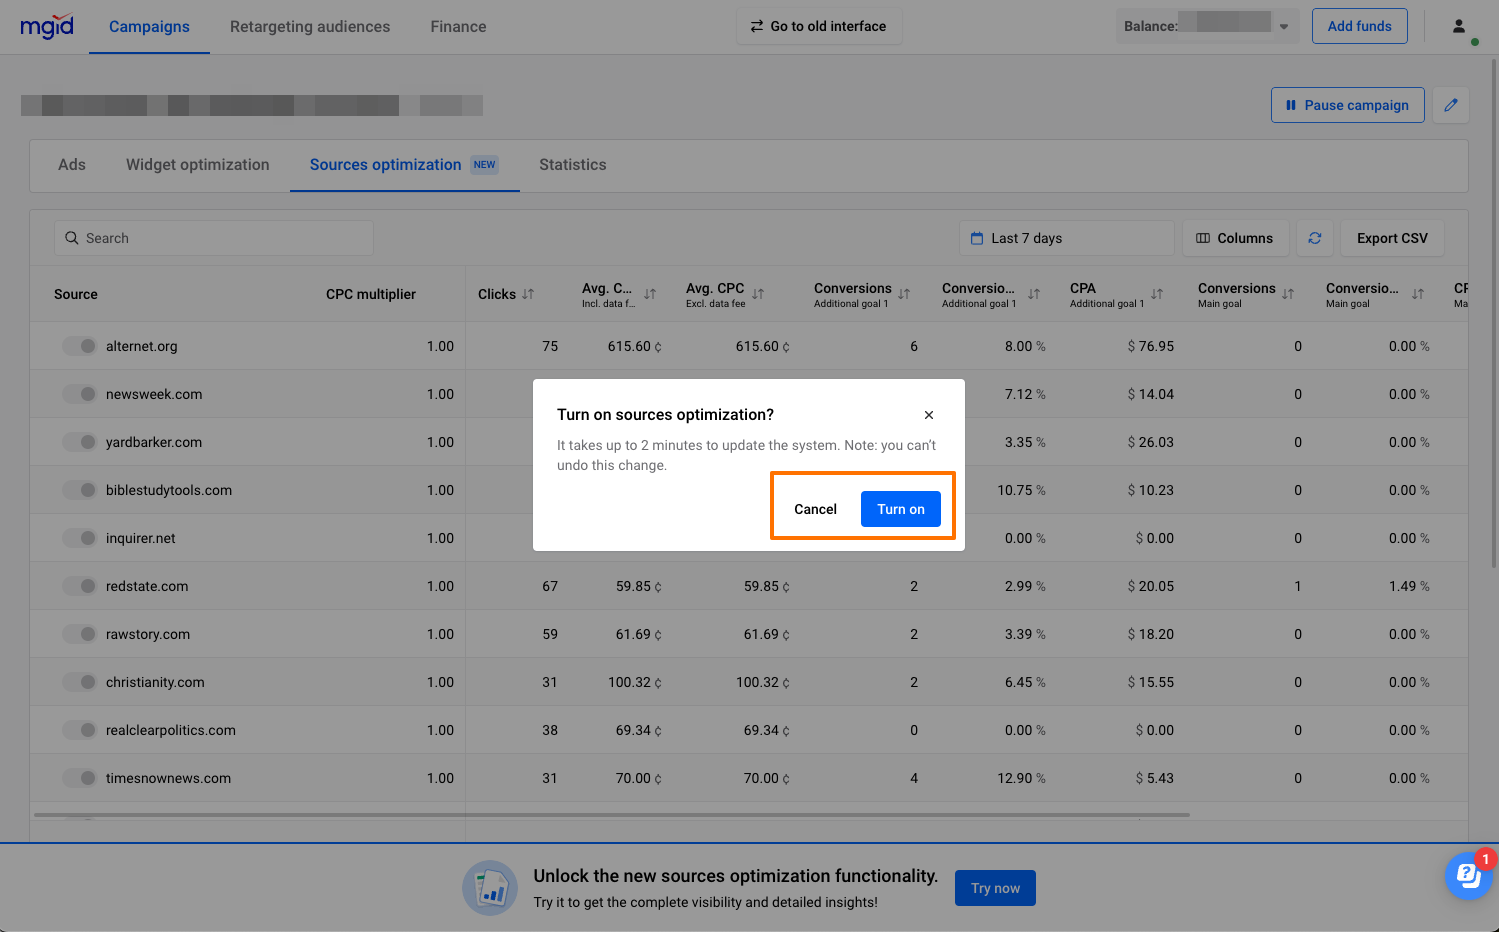Toggle the redstate.com source switch

pos(80,586)
